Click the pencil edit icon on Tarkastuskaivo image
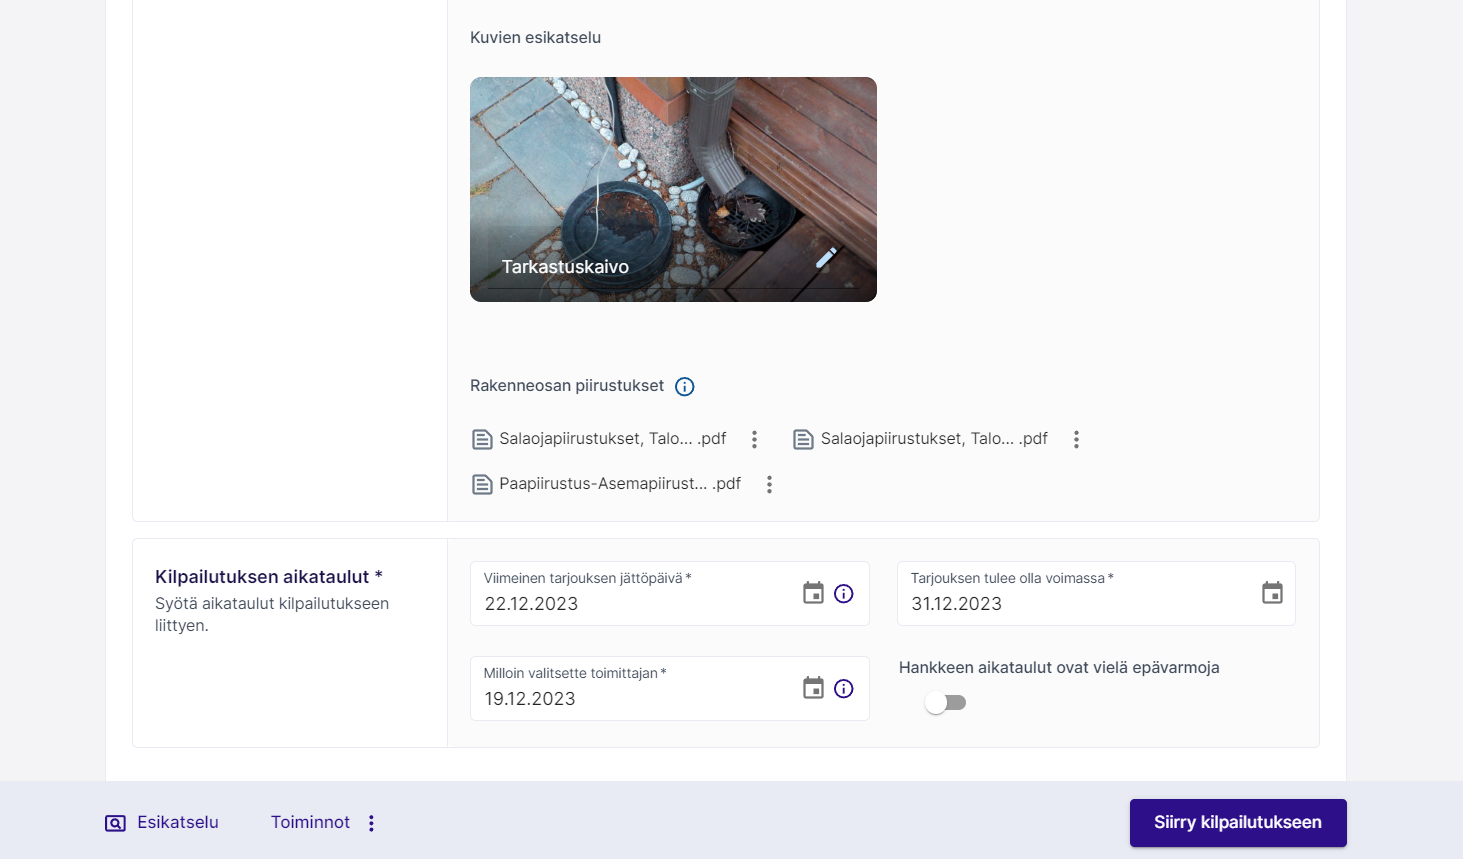Image resolution: width=1463 pixels, height=859 pixels. (x=826, y=258)
